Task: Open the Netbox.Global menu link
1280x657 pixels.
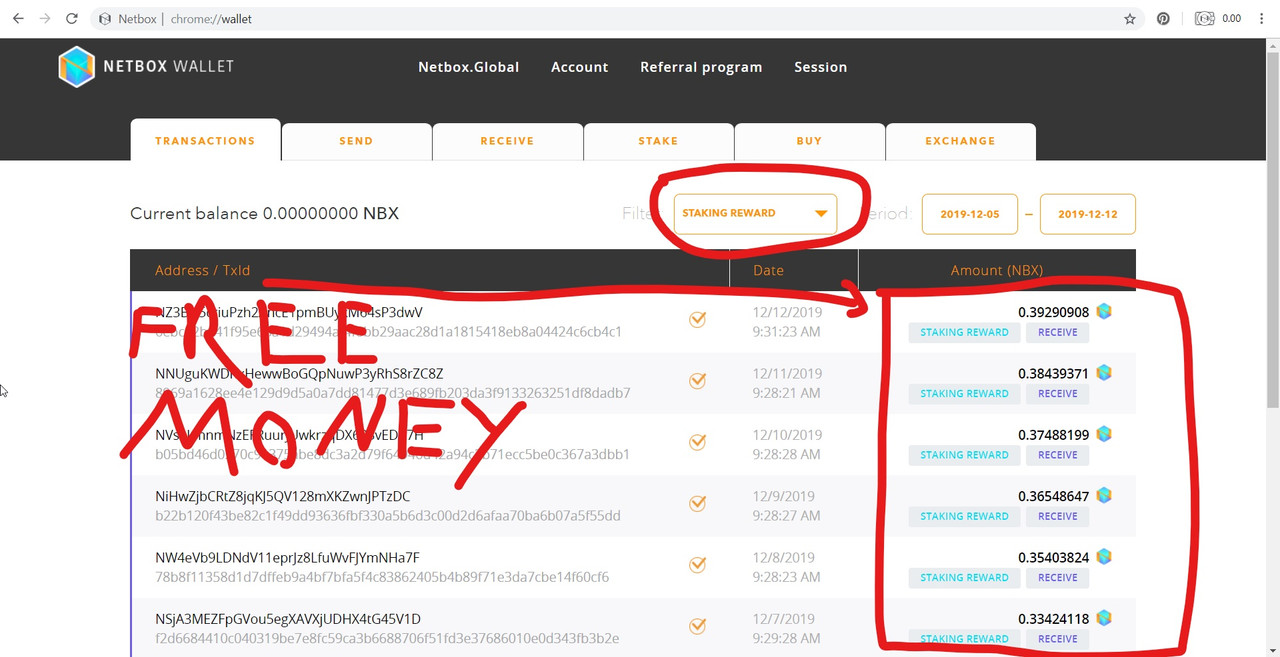Action: pyautogui.click(x=468, y=67)
